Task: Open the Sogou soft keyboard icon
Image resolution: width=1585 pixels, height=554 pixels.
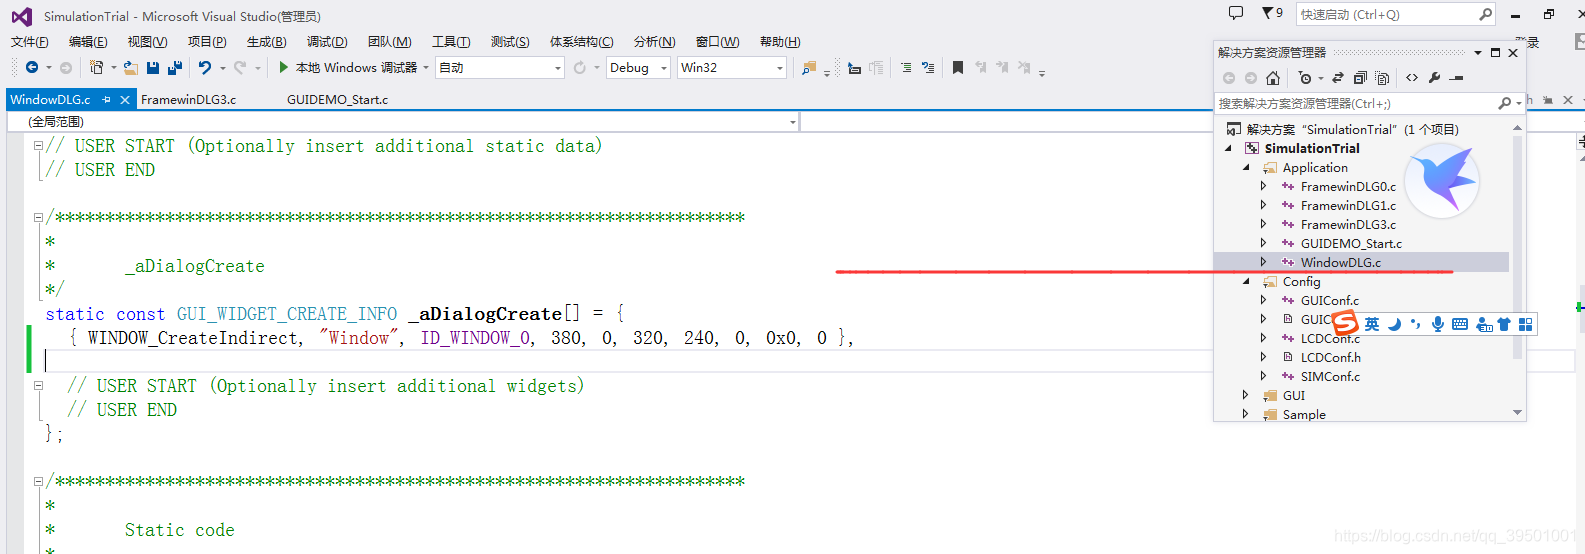Action: point(1460,324)
